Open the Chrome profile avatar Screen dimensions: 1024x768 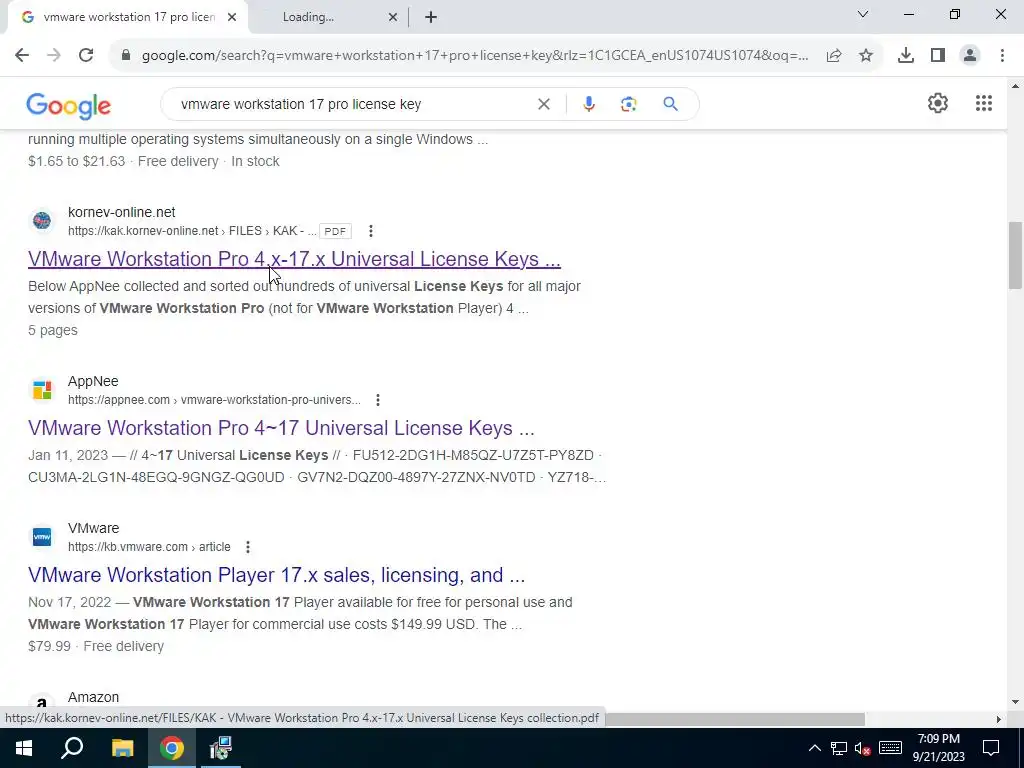(970, 56)
